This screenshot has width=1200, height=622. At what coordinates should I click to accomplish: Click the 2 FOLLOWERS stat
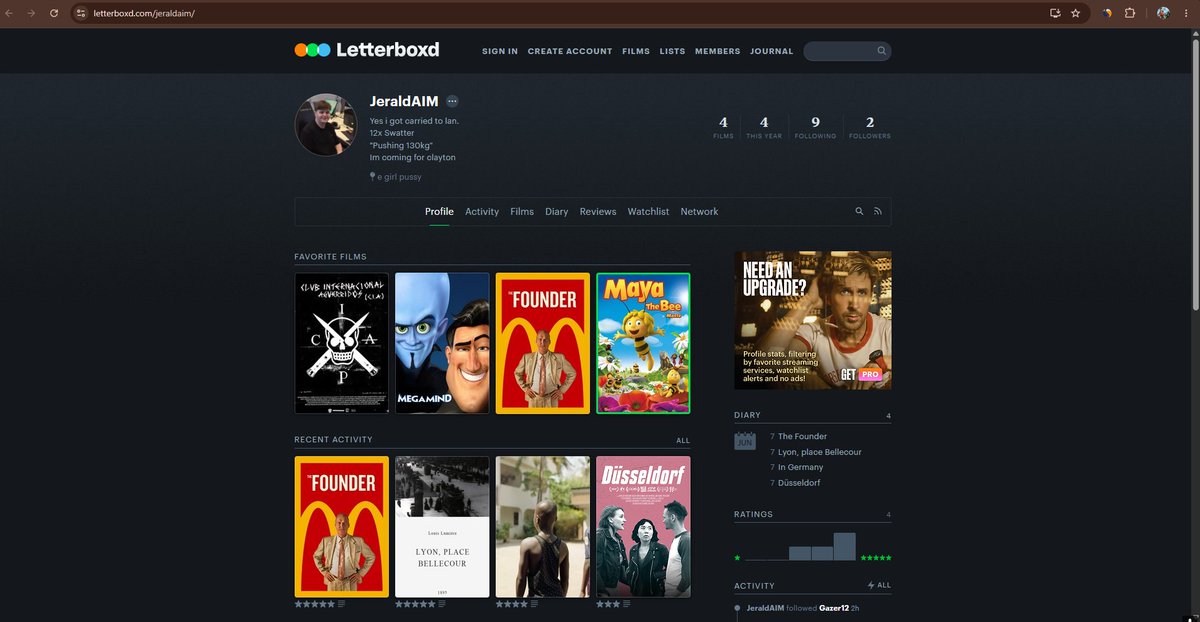(x=870, y=127)
